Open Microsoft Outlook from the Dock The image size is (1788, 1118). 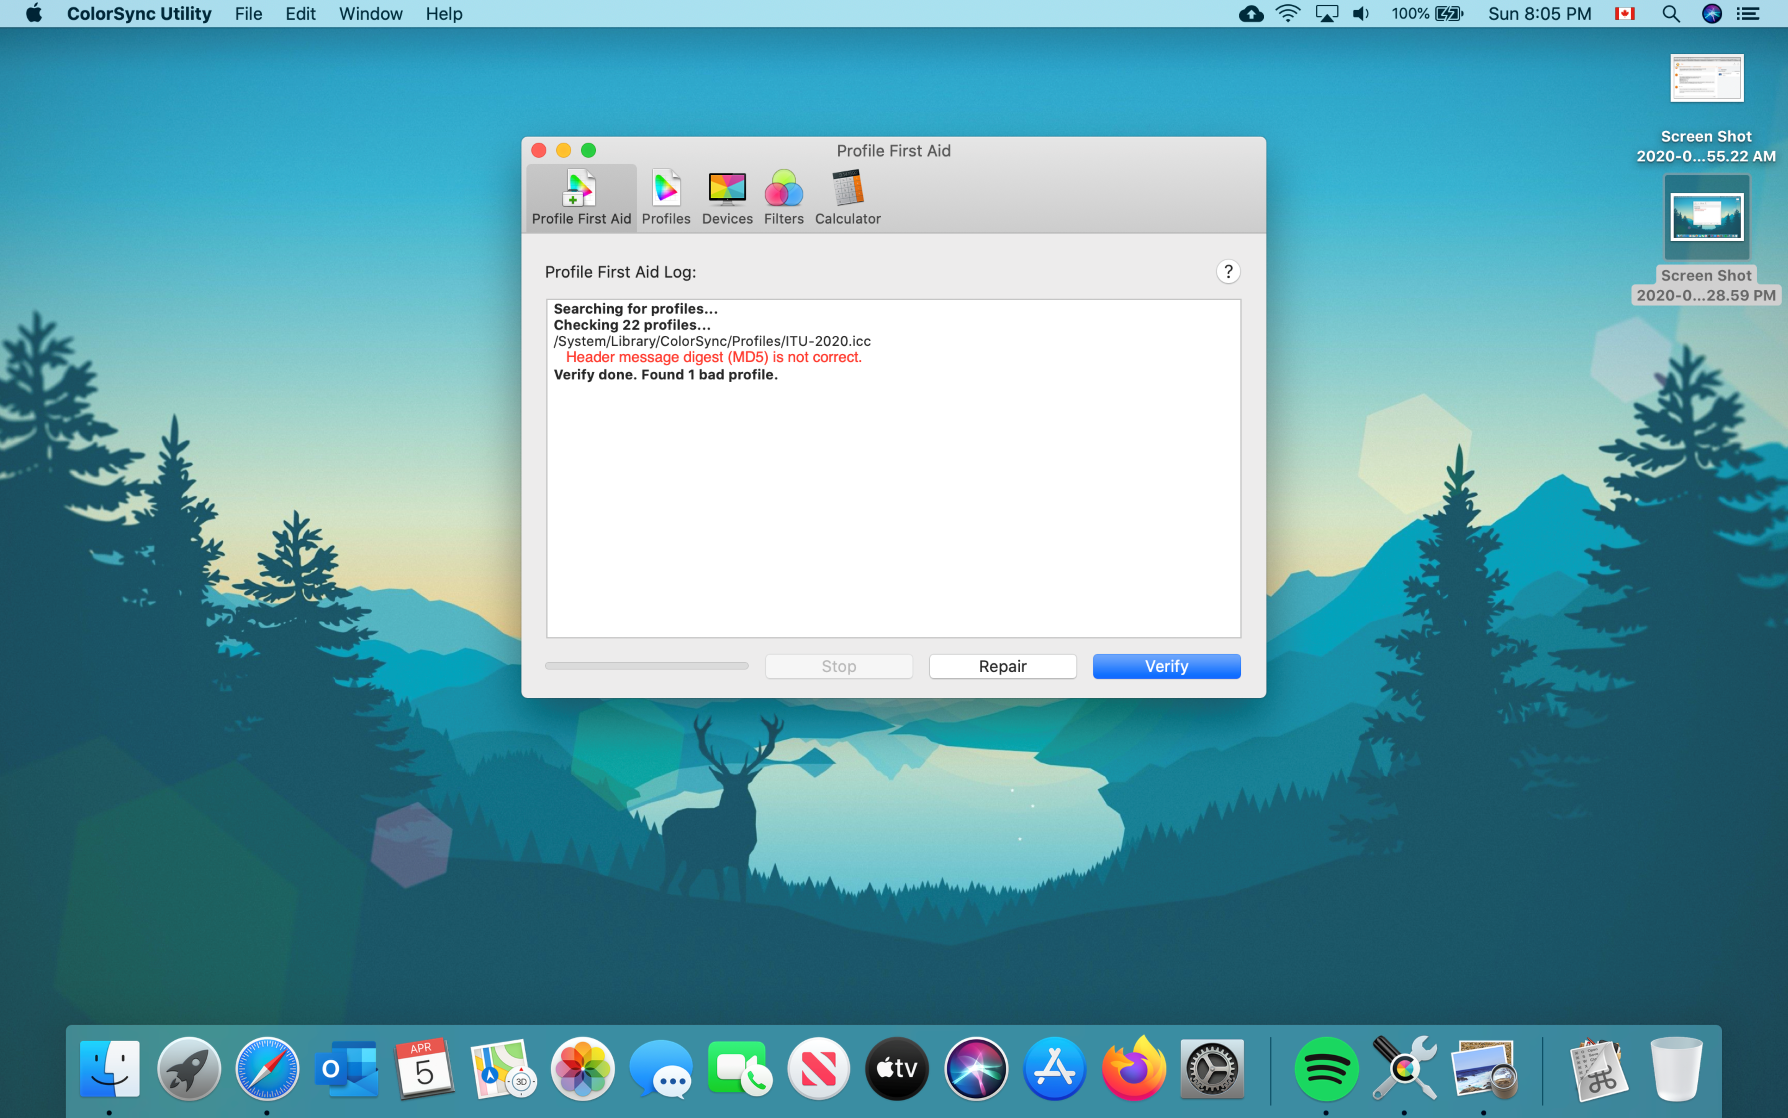pos(346,1069)
